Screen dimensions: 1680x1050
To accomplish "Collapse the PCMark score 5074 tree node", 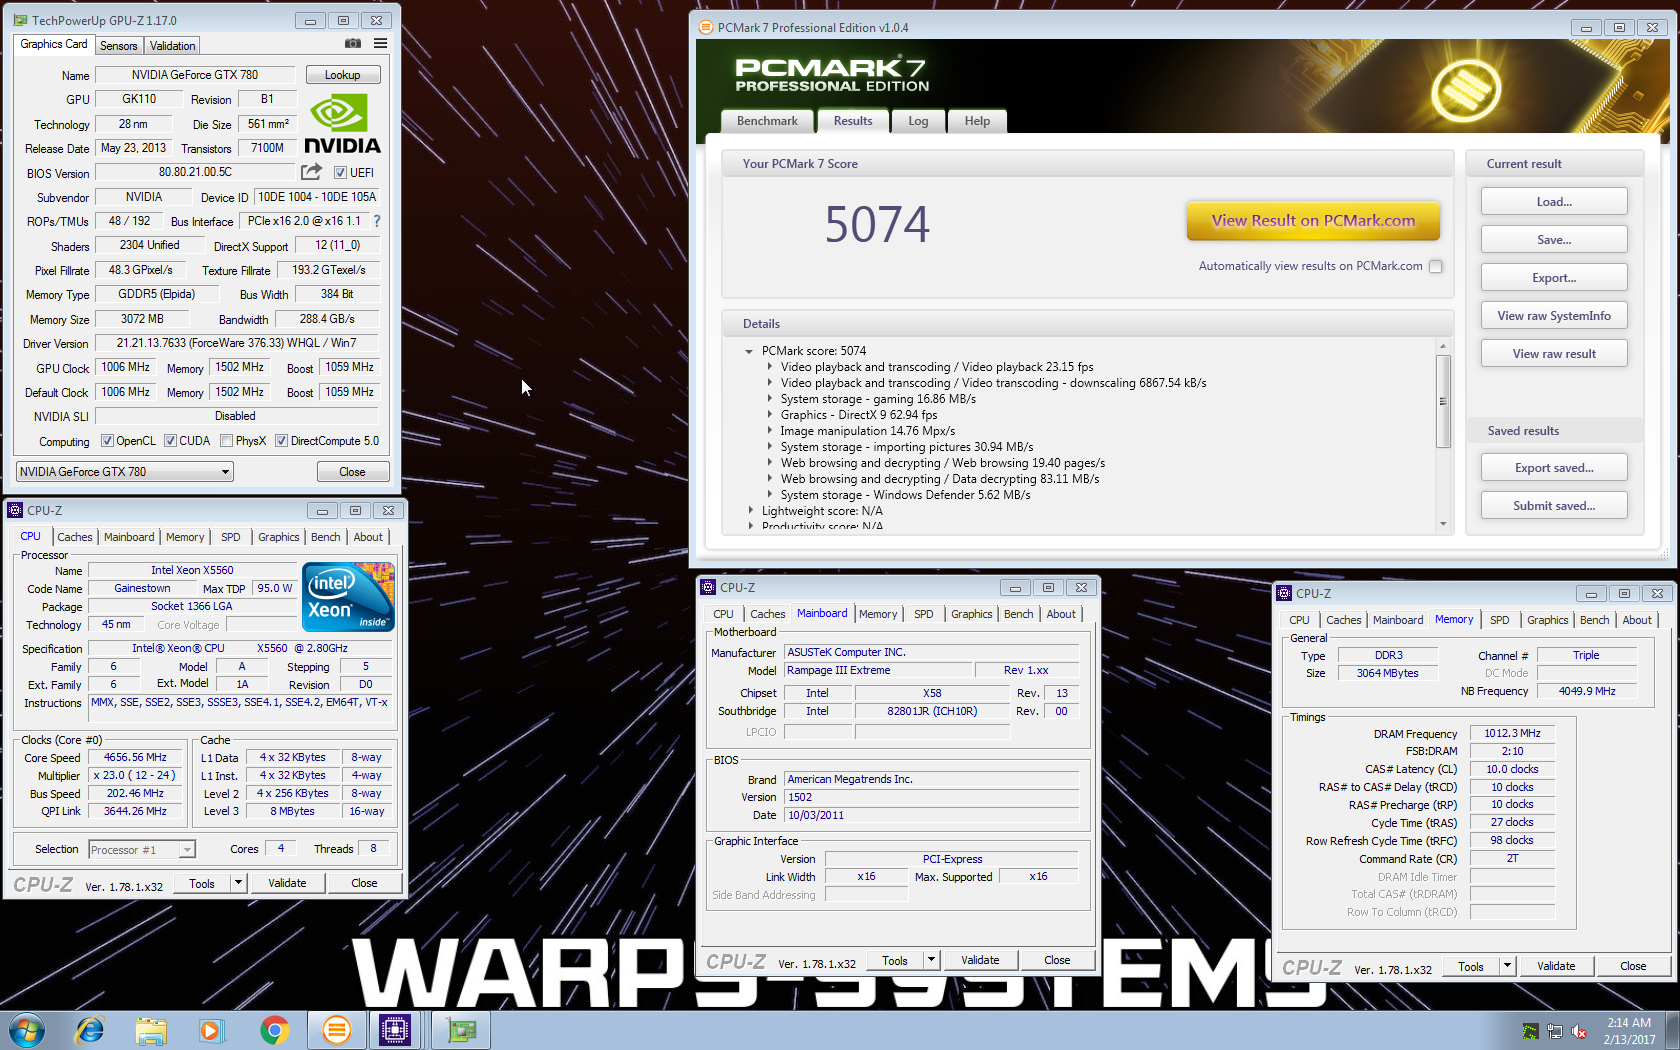I will coord(749,351).
